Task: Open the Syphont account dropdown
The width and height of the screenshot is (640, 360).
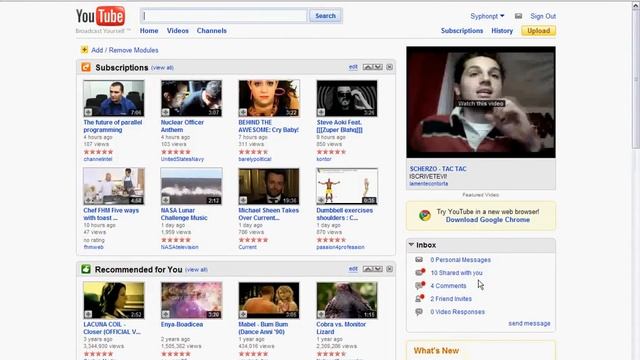Action: coord(487,16)
